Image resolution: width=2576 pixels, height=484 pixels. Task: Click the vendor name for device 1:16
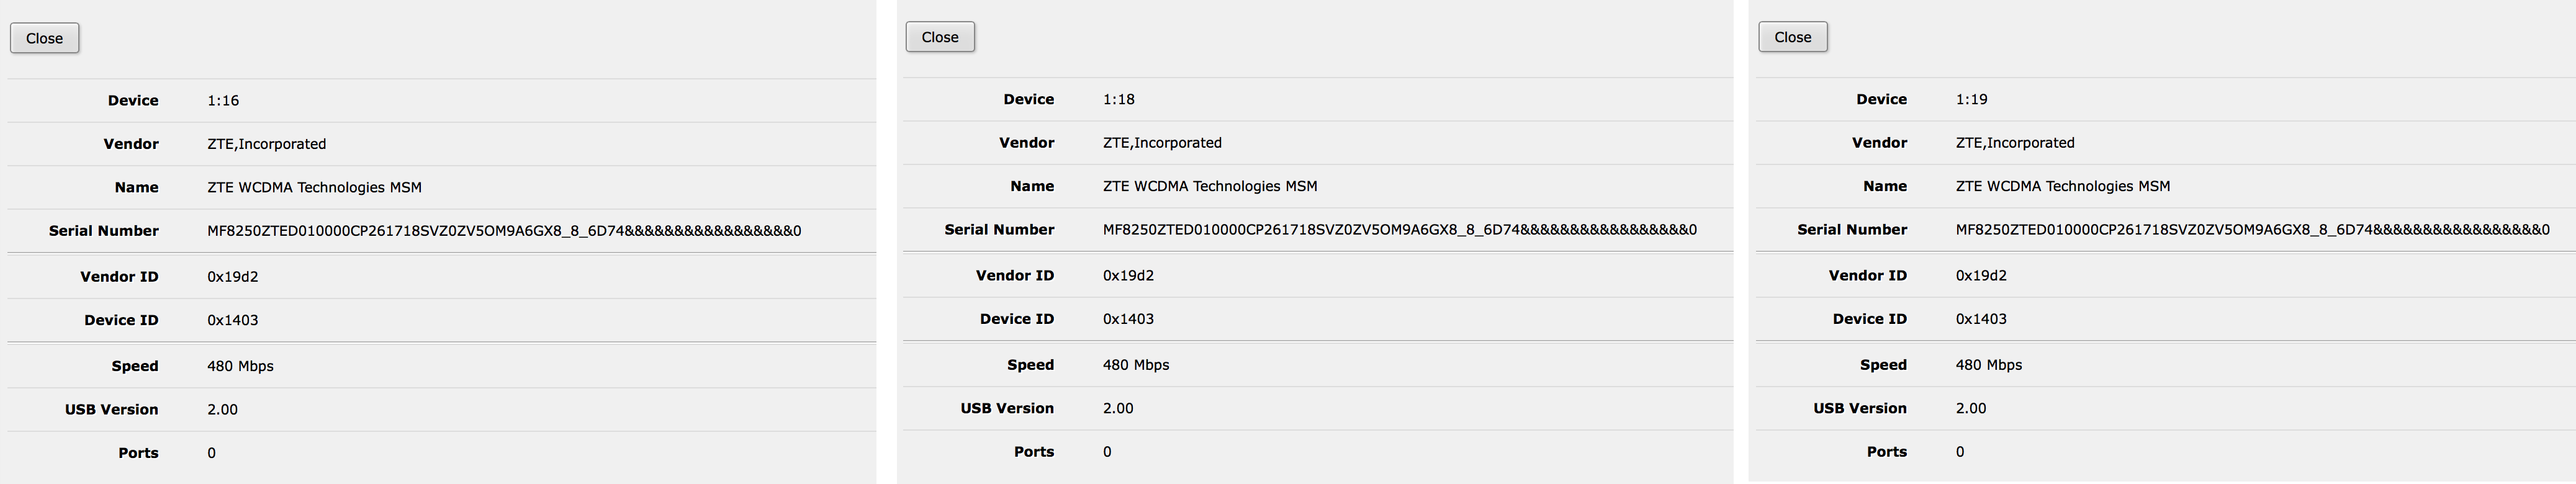tap(266, 144)
